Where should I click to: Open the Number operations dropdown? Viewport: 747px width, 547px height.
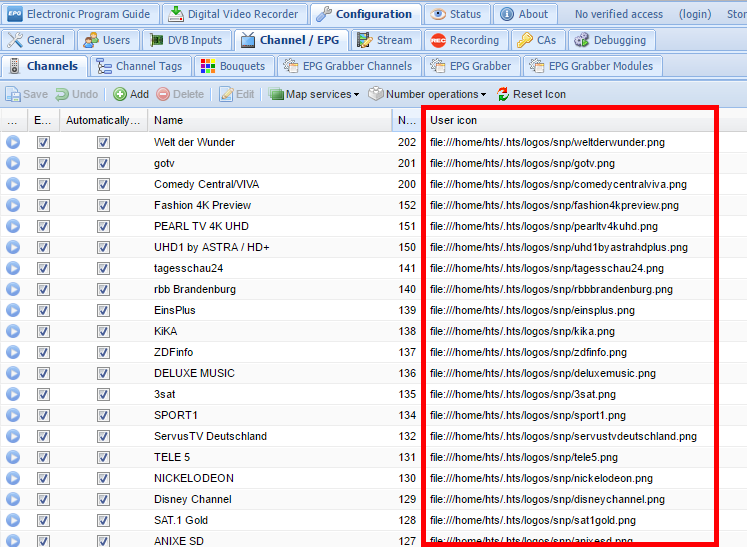pos(427,94)
